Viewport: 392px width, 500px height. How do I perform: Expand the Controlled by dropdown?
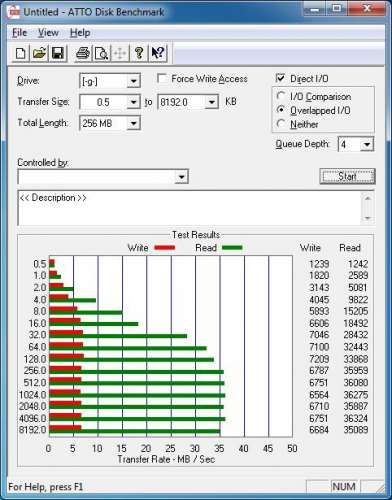point(181,177)
